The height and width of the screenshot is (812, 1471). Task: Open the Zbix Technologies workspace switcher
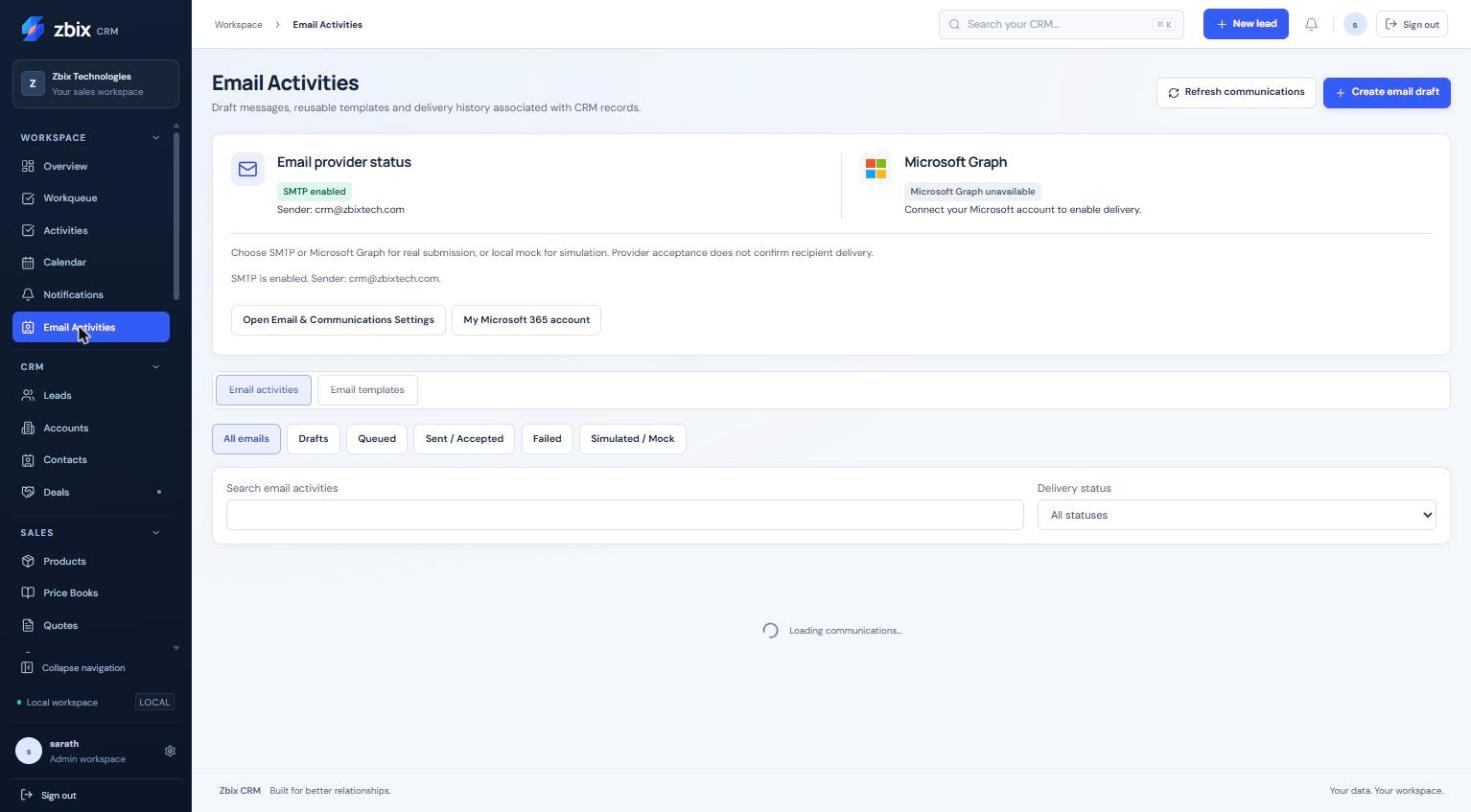(96, 84)
